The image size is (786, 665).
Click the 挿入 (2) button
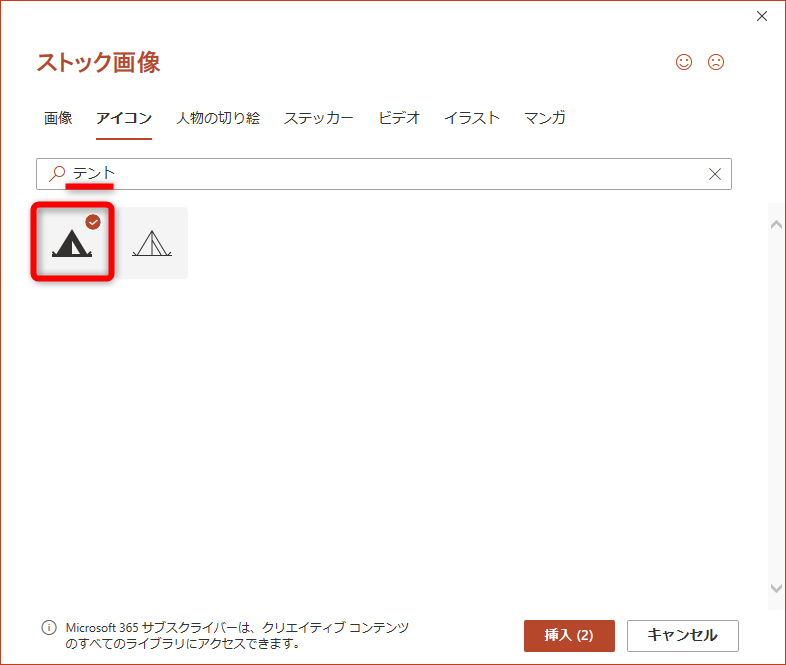point(569,636)
